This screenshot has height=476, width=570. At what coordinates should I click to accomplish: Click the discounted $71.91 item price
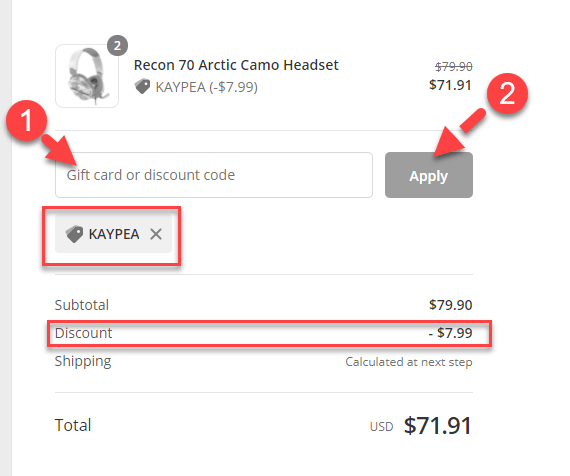tap(450, 85)
